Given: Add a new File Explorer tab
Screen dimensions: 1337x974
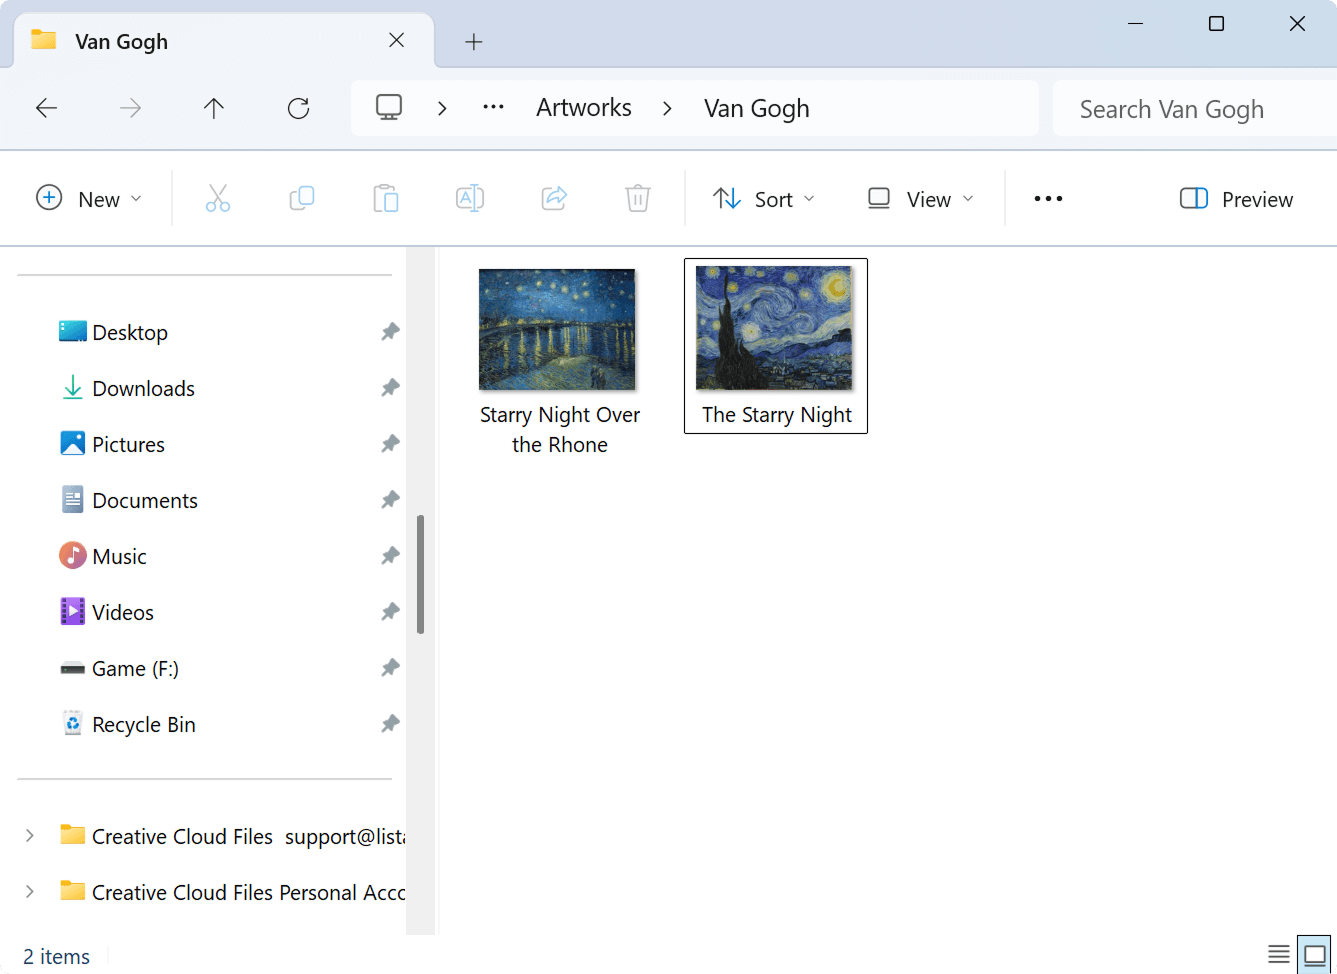Looking at the screenshot, I should click(474, 41).
